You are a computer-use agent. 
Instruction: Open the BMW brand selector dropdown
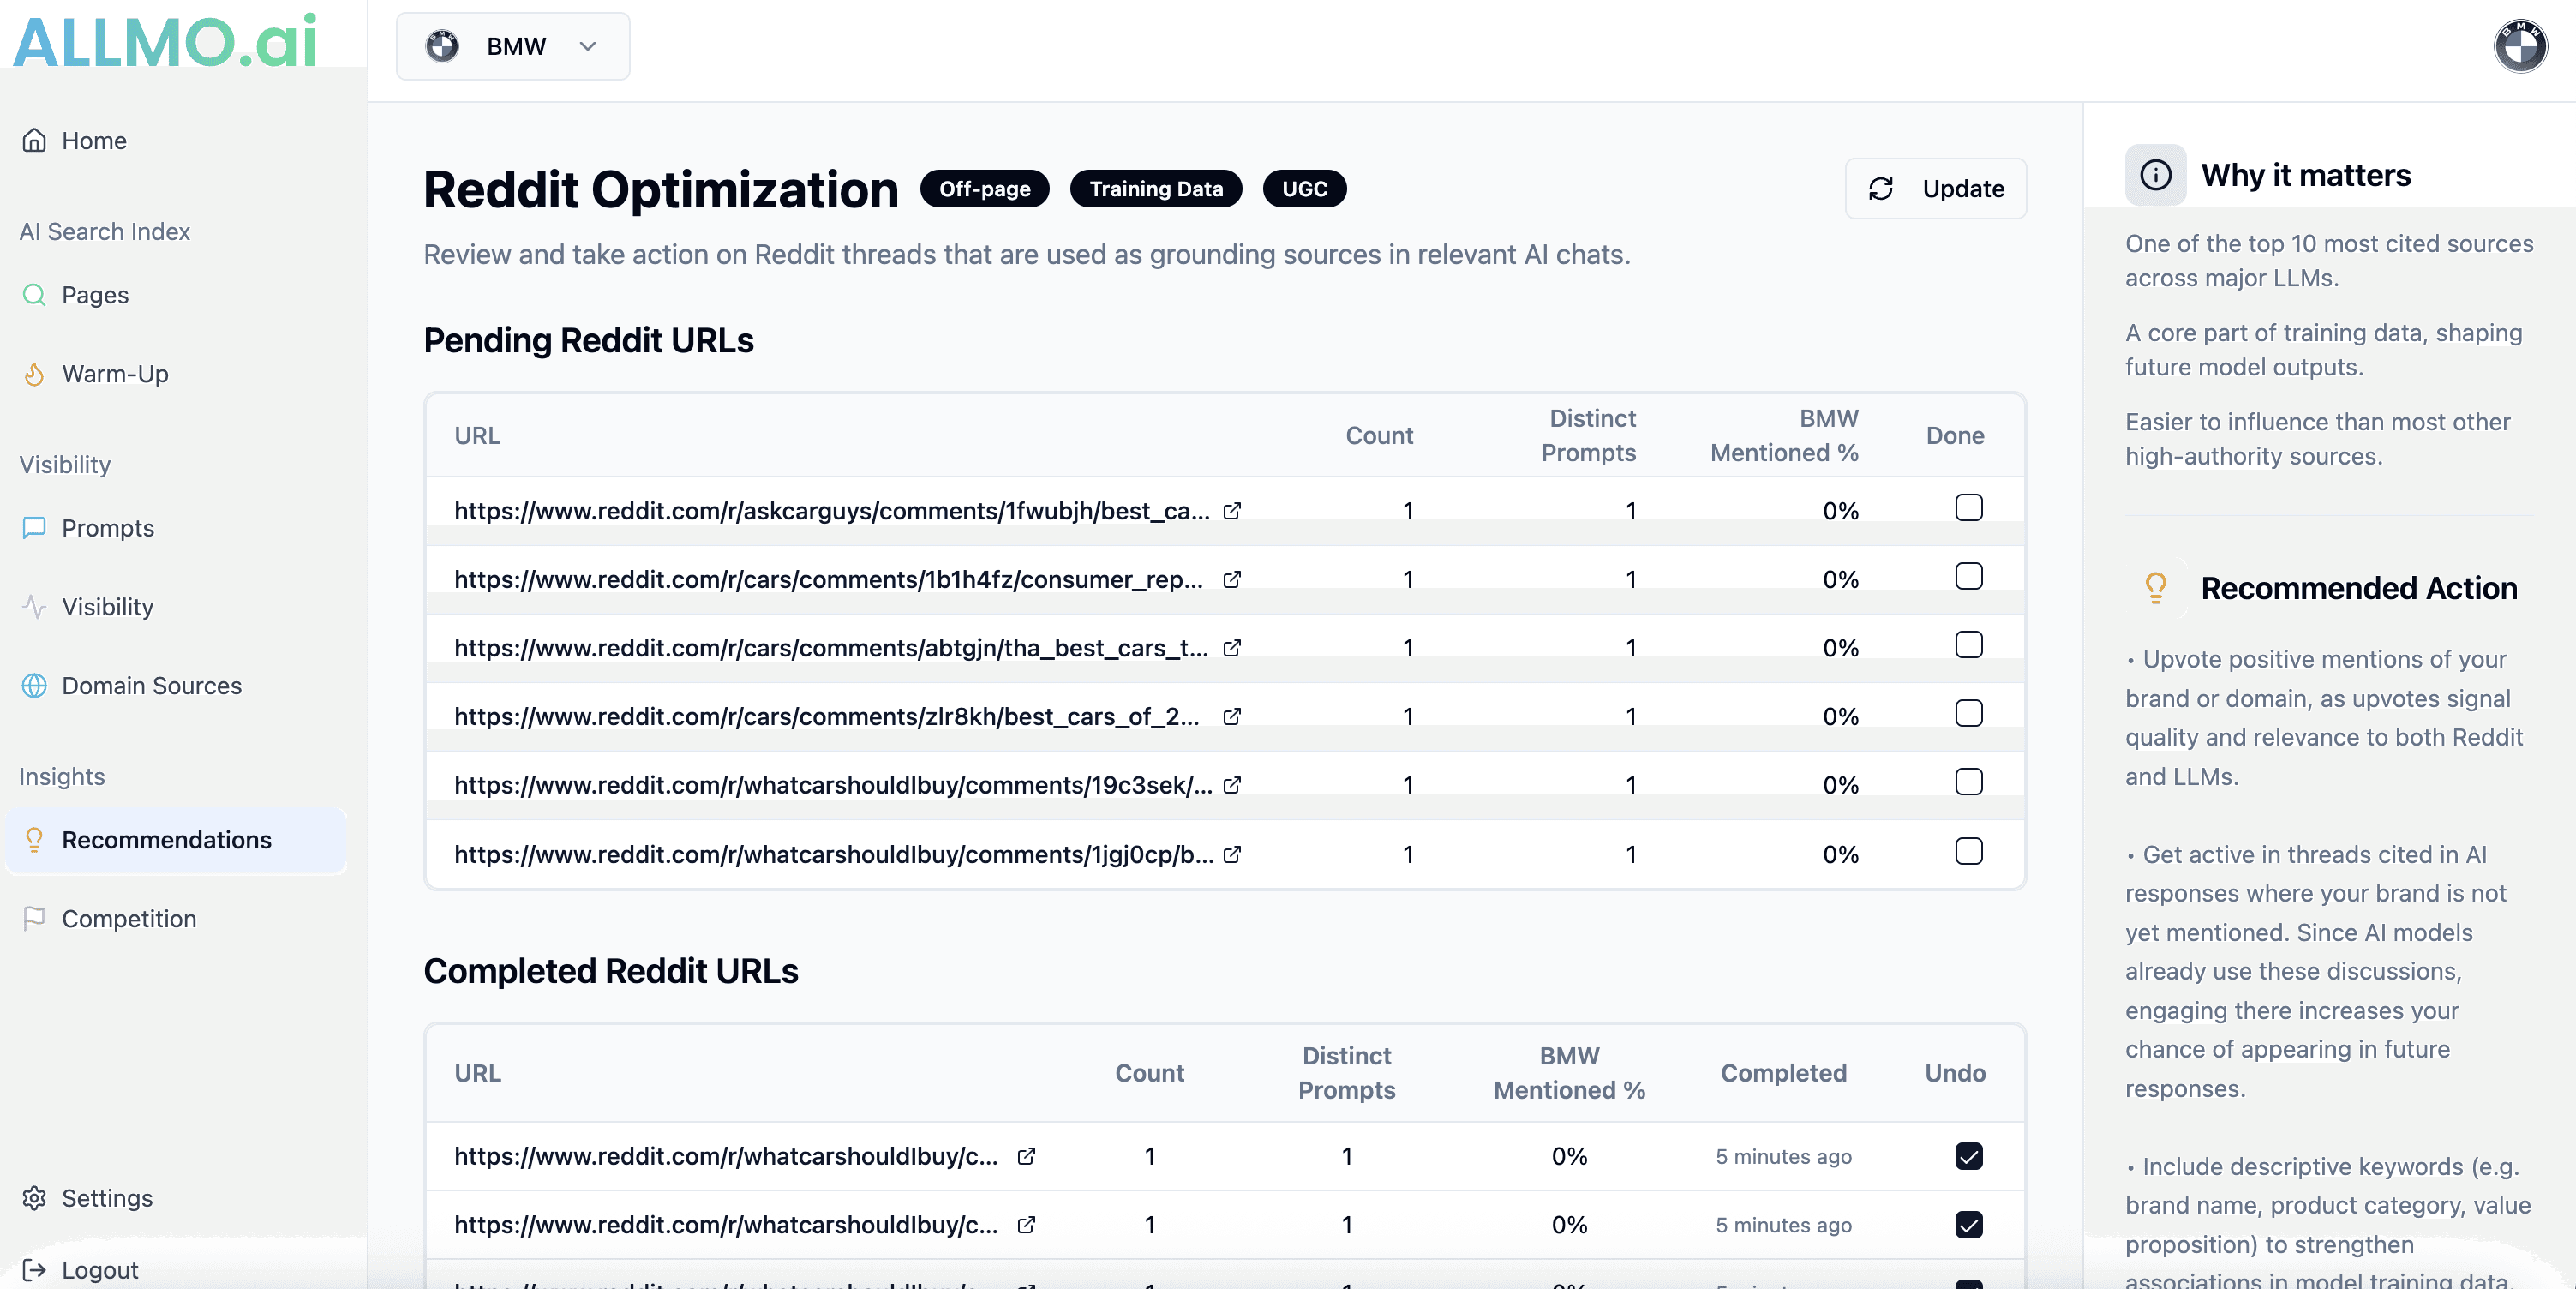pos(513,46)
